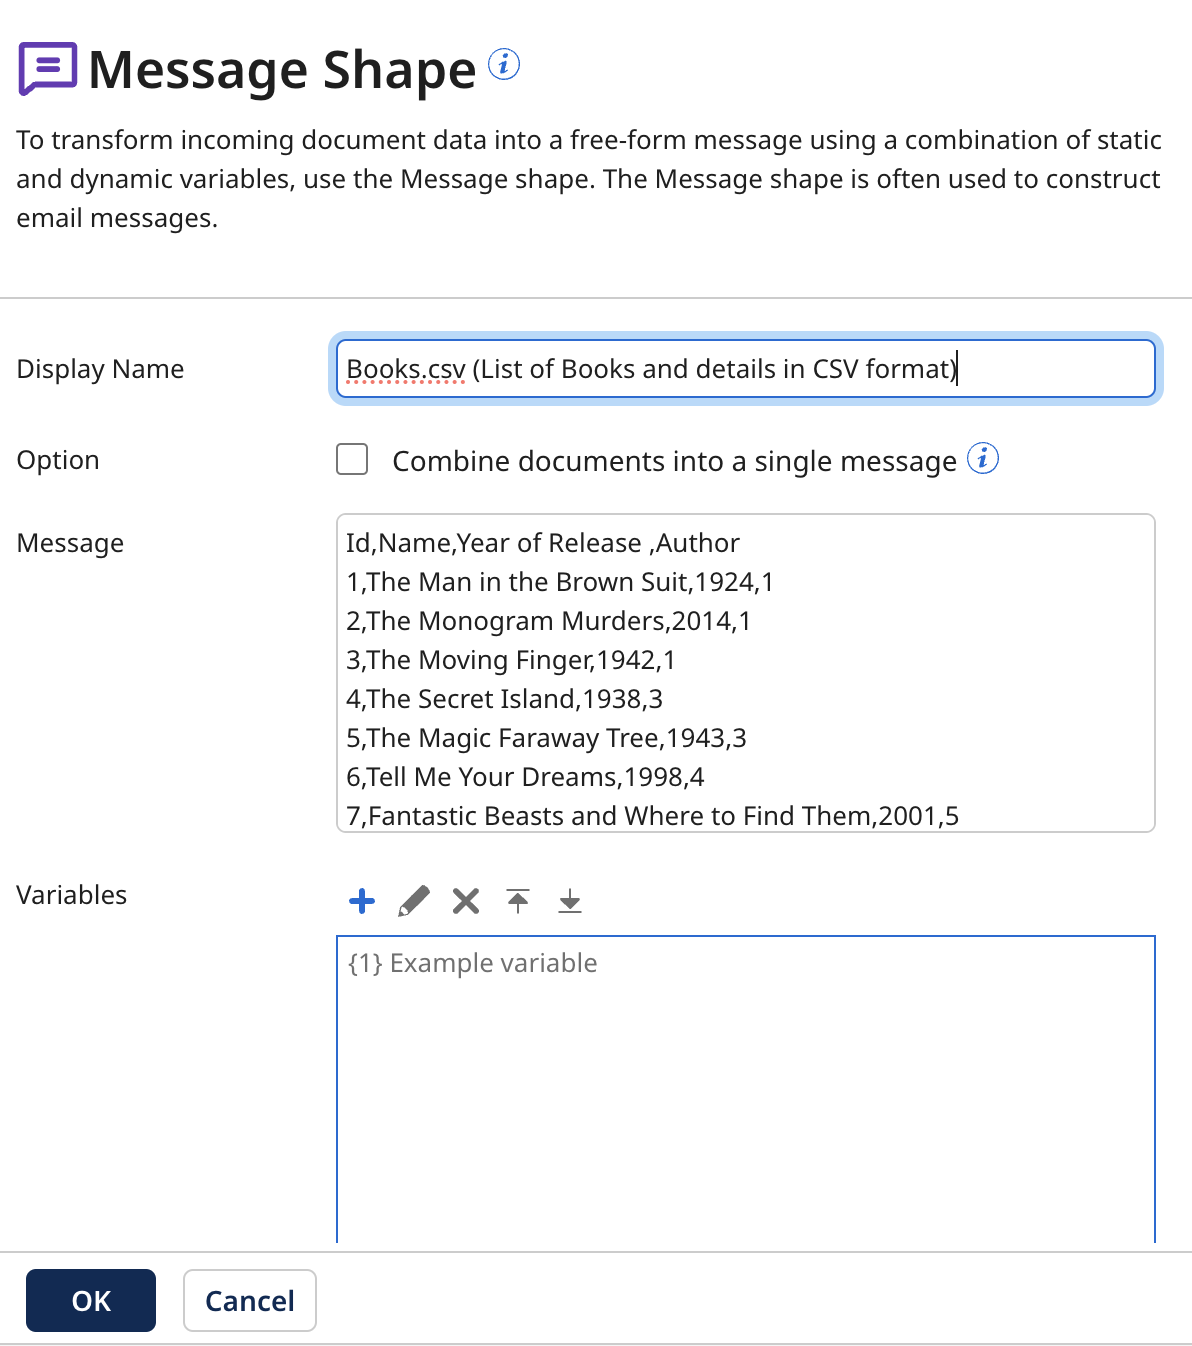Image resolution: width=1192 pixels, height=1346 pixels.
Task: Click the purple Message shape header icon
Action: [x=46, y=69]
